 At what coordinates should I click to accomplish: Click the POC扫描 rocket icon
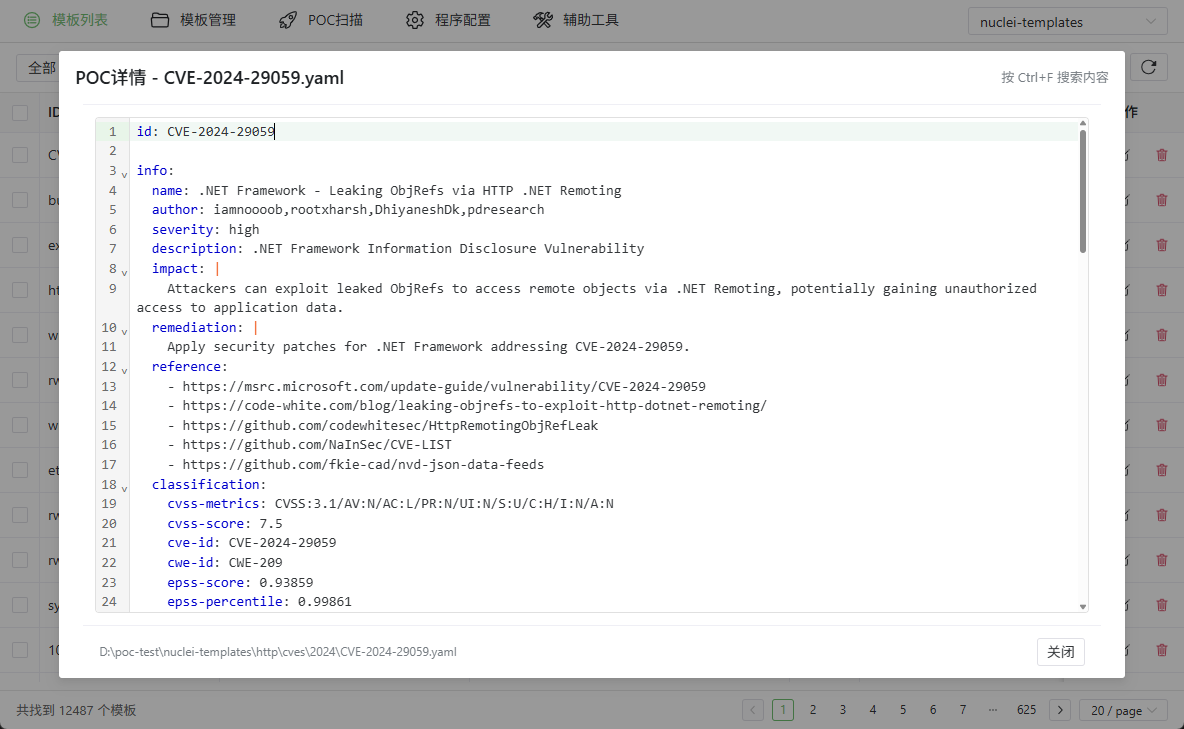[288, 20]
